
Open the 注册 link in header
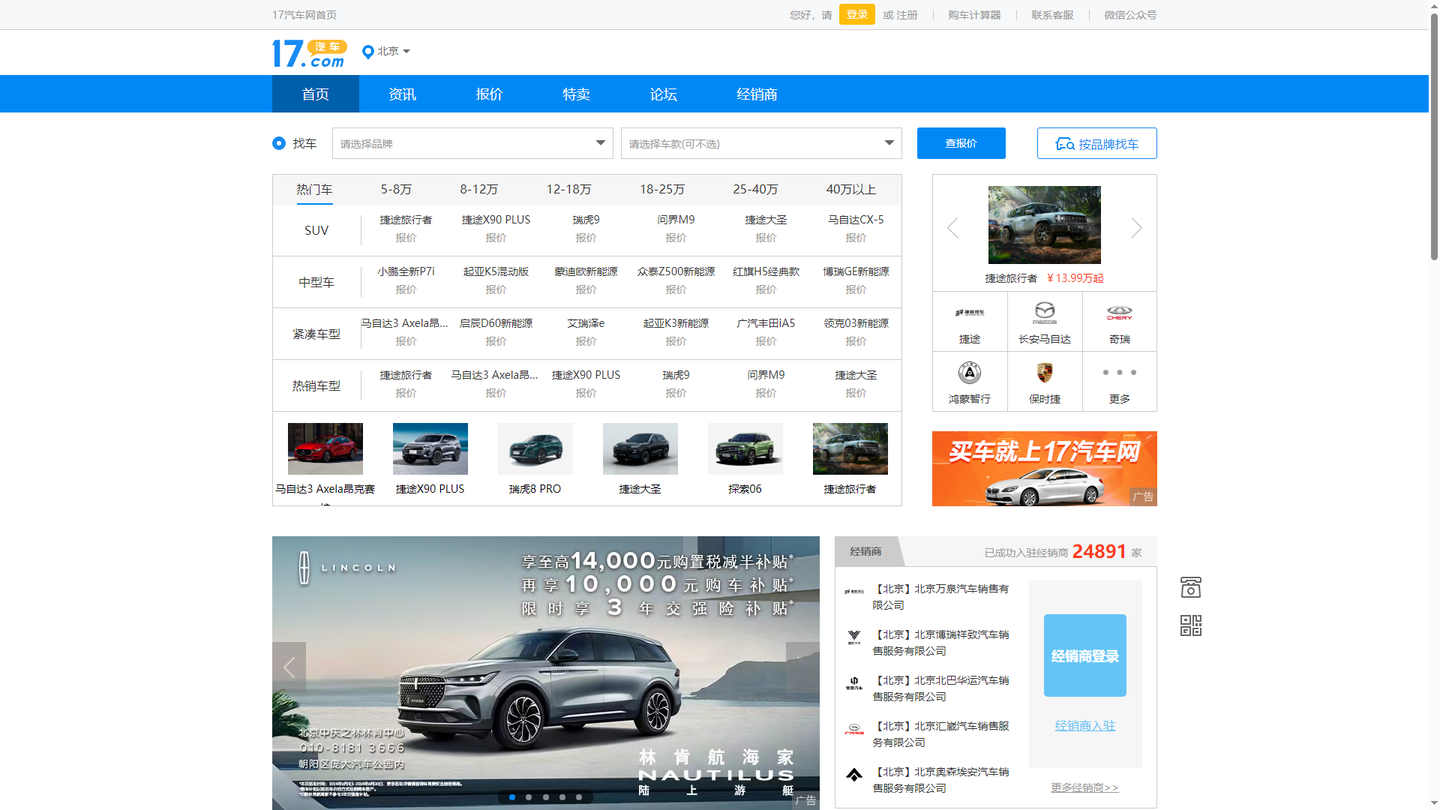point(907,15)
